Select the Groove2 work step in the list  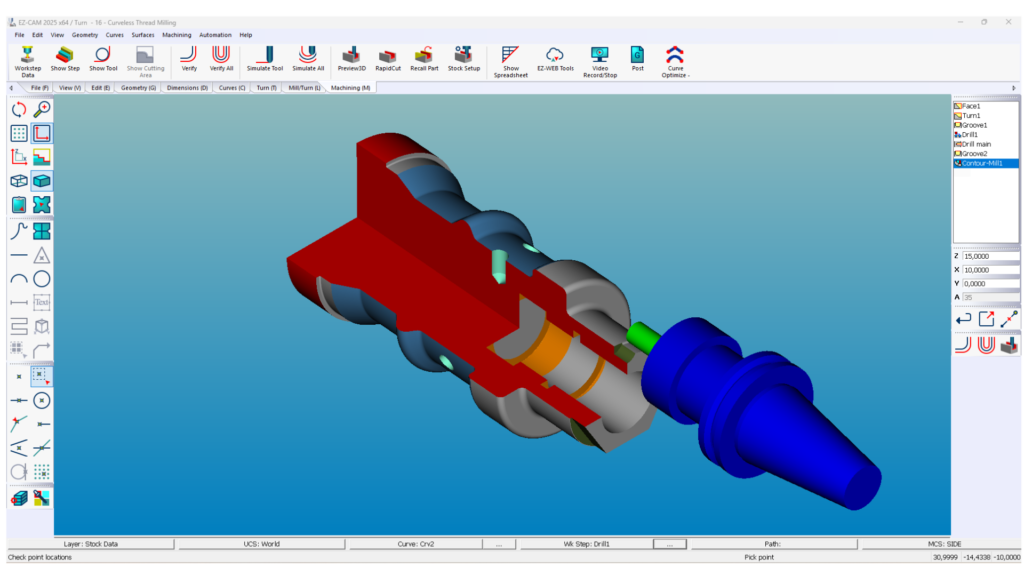(974, 154)
